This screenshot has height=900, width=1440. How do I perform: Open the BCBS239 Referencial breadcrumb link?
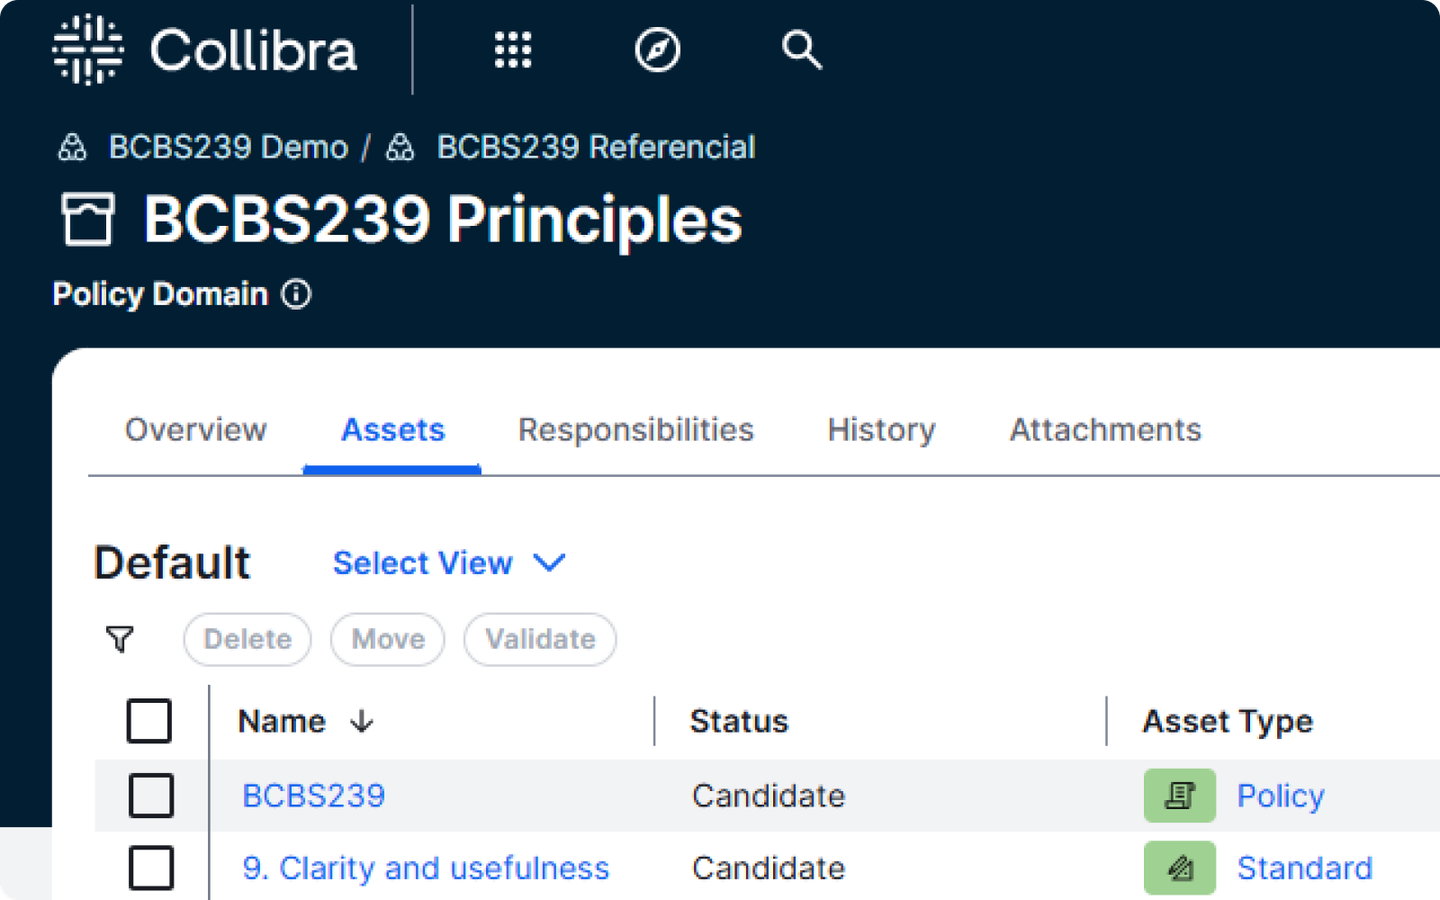596,148
